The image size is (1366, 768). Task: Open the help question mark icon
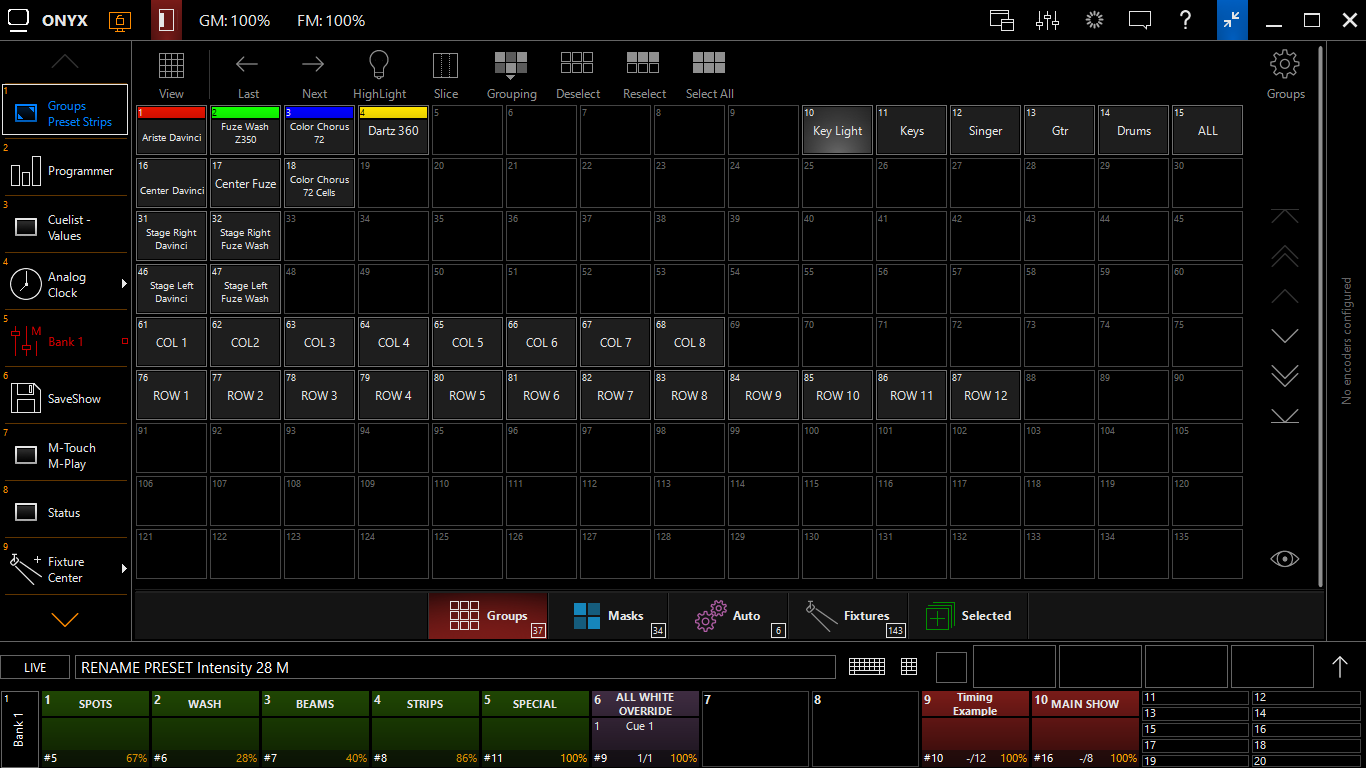[1185, 20]
